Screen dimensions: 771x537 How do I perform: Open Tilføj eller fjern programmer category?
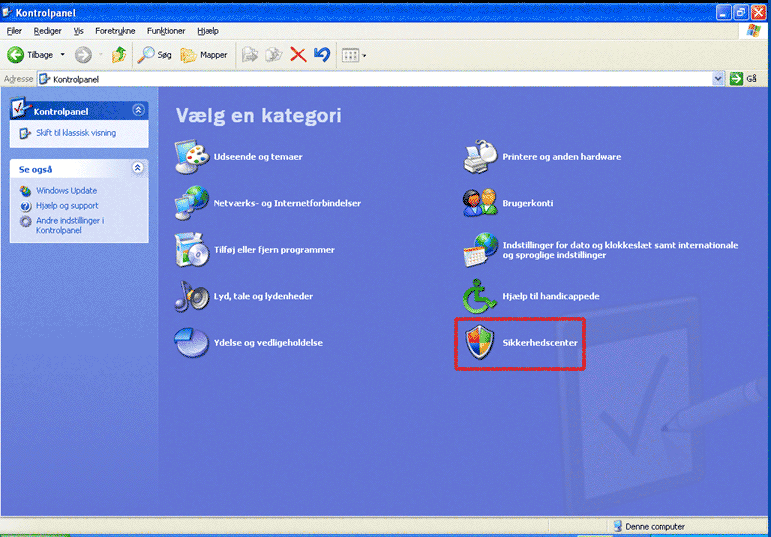click(274, 250)
